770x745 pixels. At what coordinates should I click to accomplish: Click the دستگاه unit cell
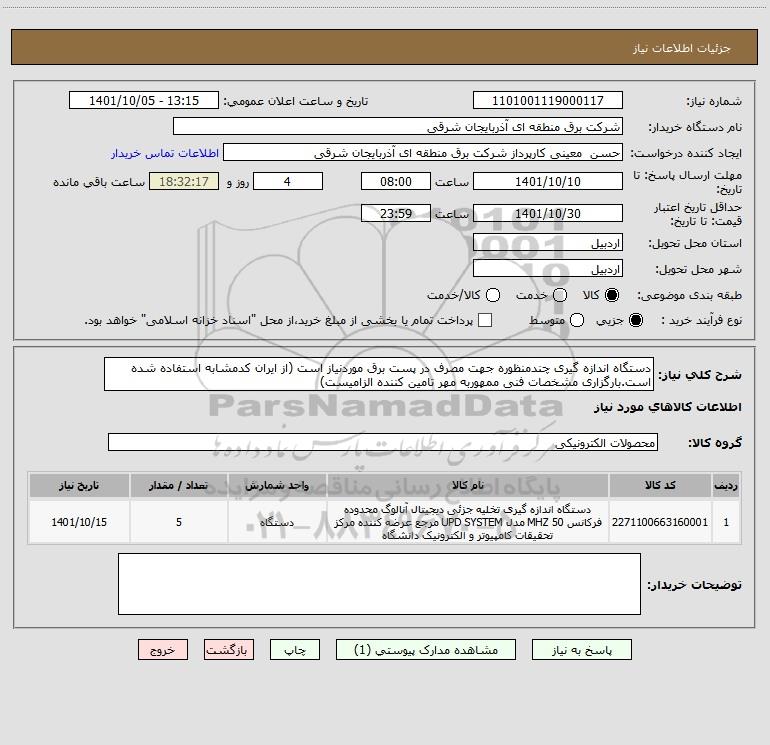tap(277, 522)
